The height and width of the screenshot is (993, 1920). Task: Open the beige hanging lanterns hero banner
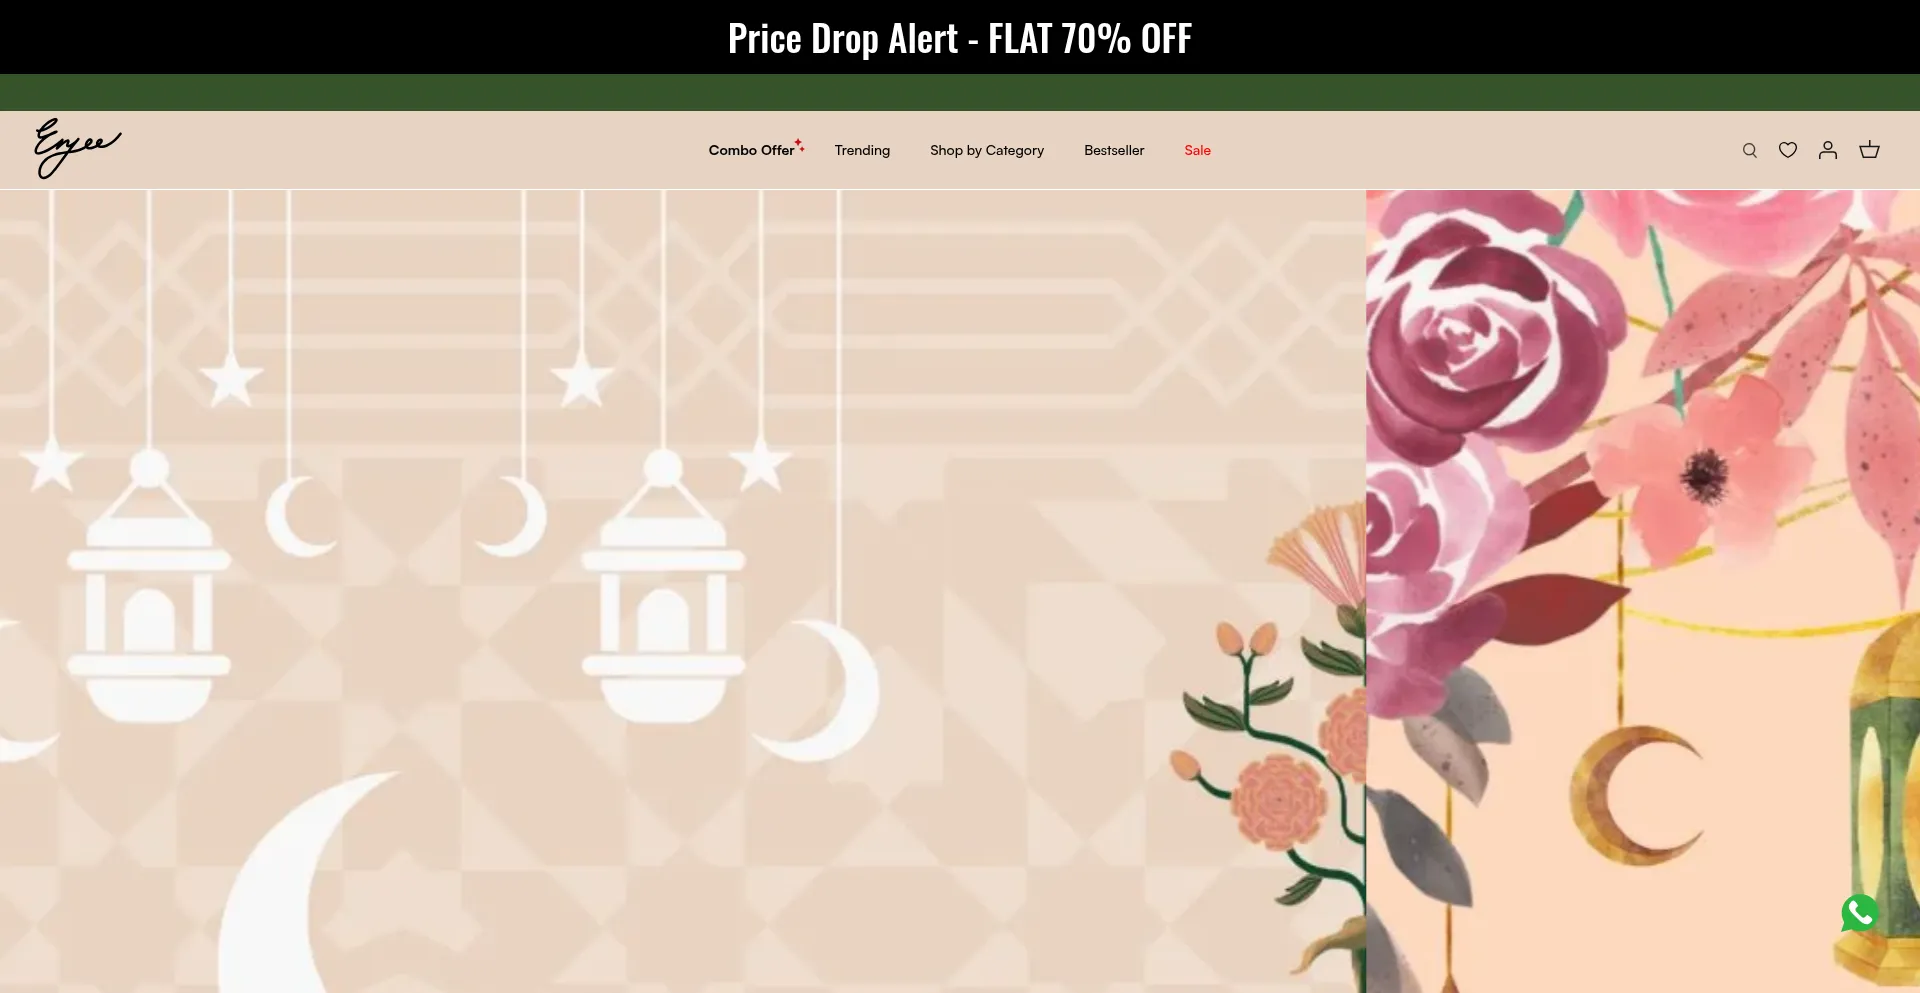683,591
